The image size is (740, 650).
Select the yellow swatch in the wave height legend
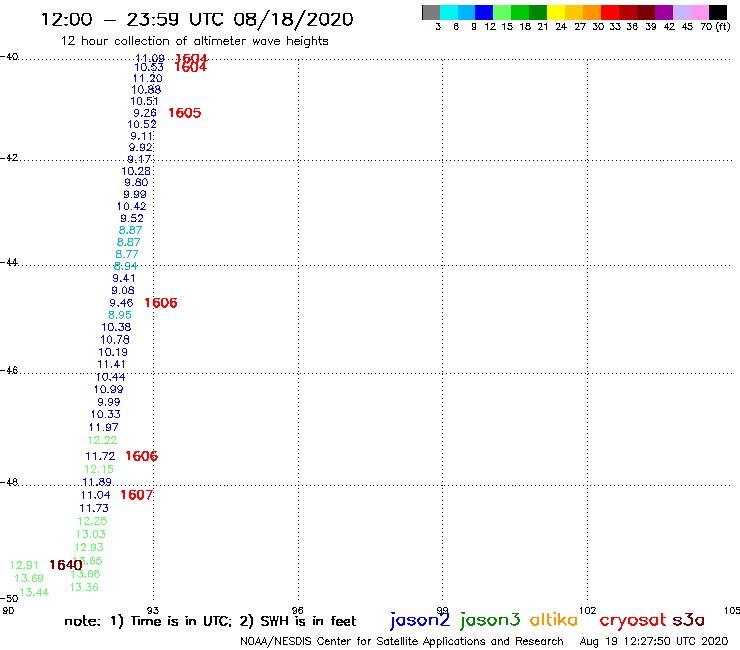pos(556,12)
